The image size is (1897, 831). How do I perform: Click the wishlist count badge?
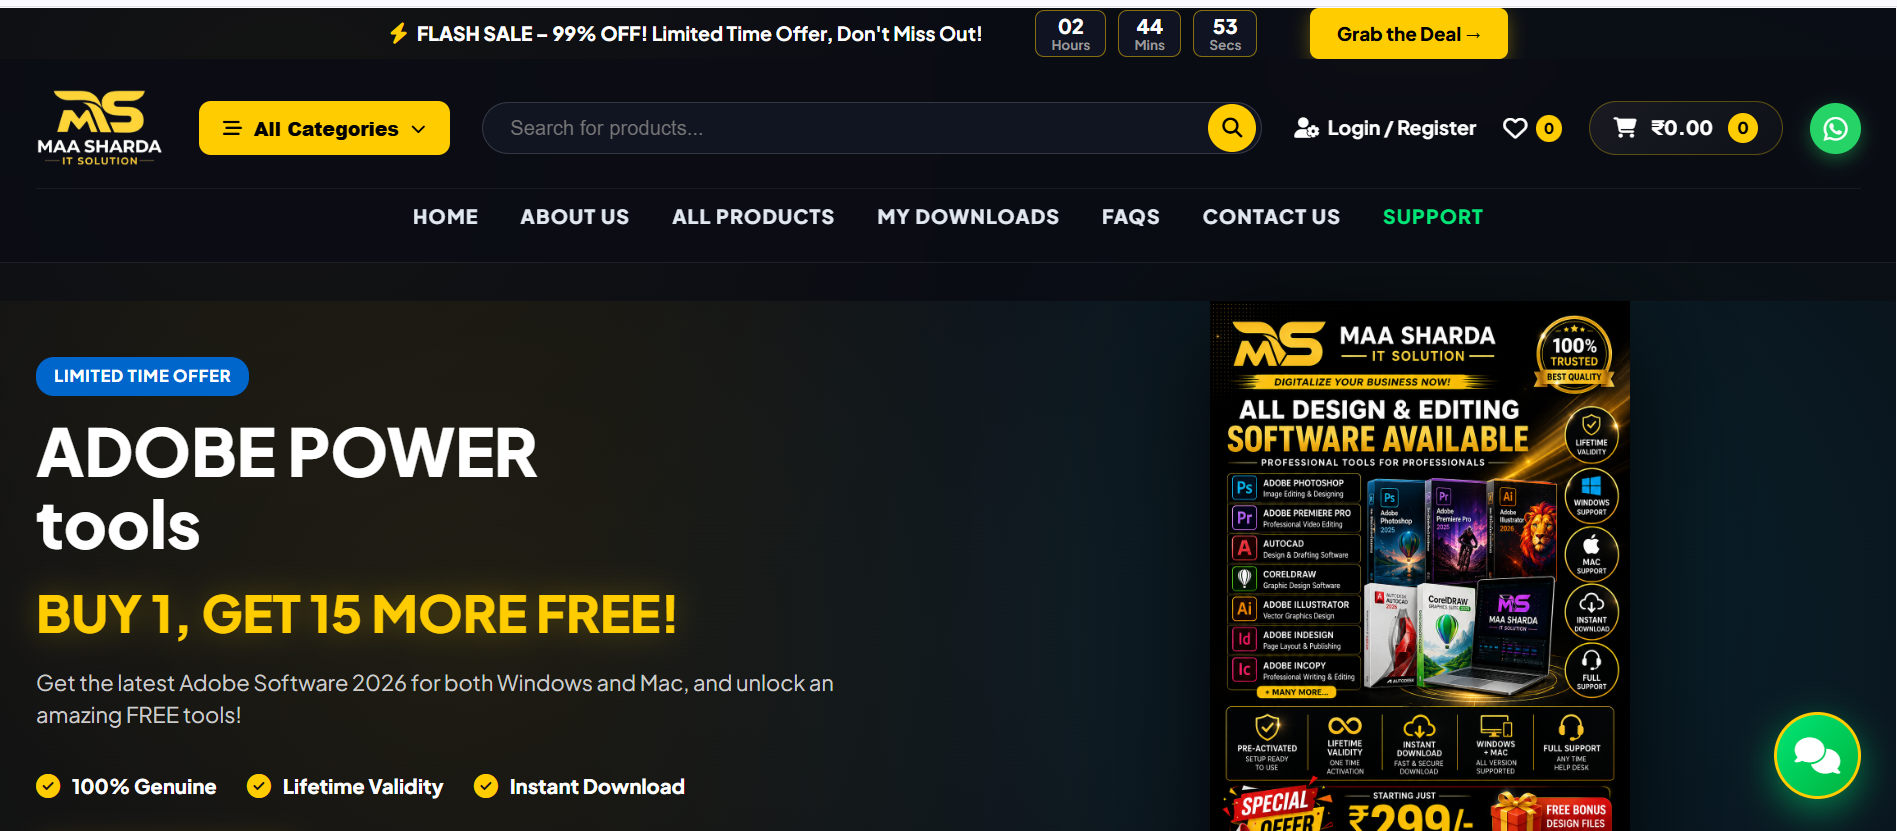(1549, 128)
